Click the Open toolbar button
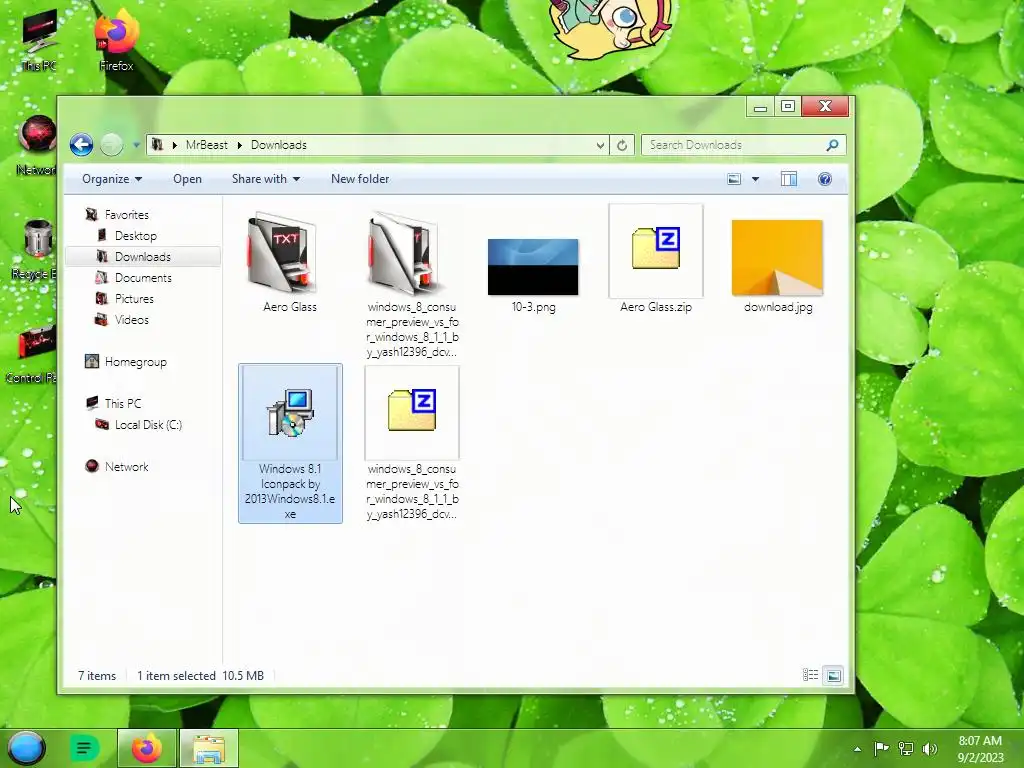This screenshot has width=1024, height=768. tap(187, 179)
